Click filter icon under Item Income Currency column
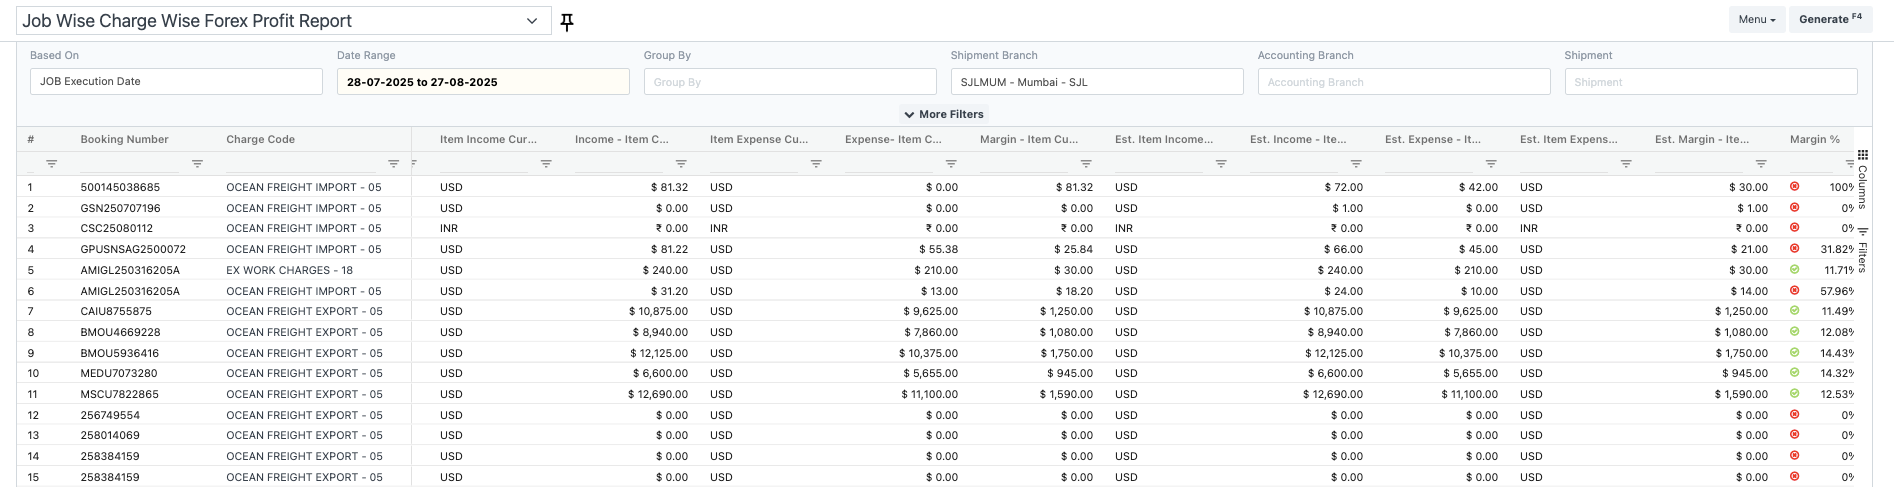This screenshot has height=487, width=1894. [x=546, y=164]
